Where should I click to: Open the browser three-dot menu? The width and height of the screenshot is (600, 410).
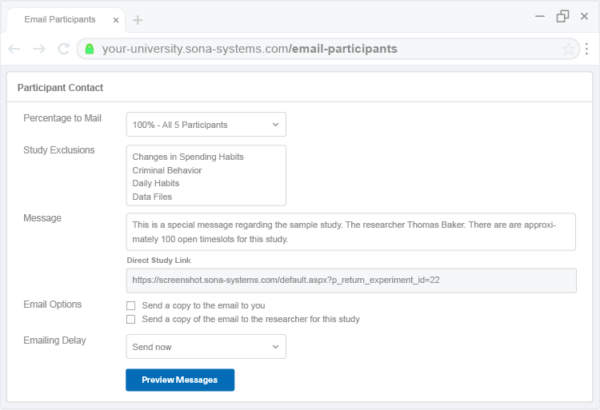tap(586, 48)
